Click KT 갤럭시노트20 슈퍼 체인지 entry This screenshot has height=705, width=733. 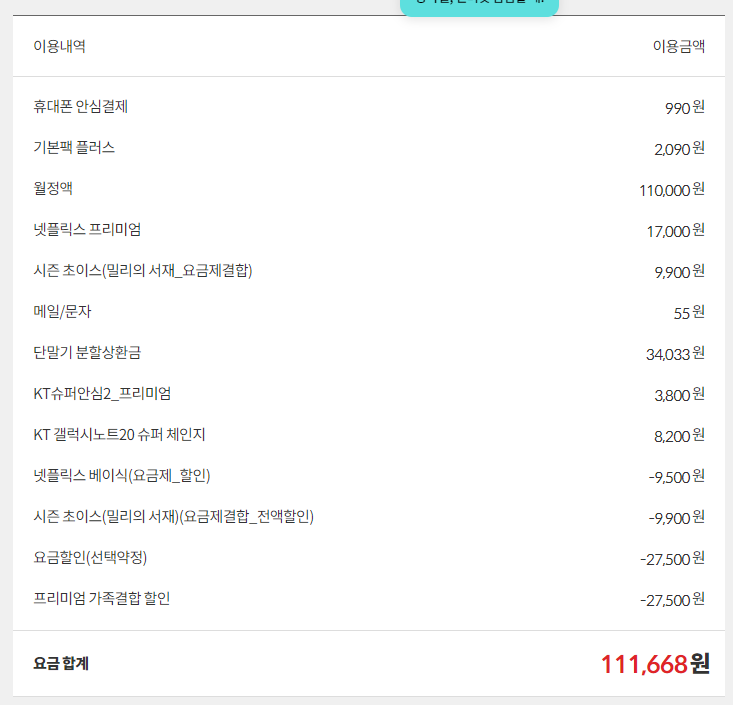coord(119,435)
